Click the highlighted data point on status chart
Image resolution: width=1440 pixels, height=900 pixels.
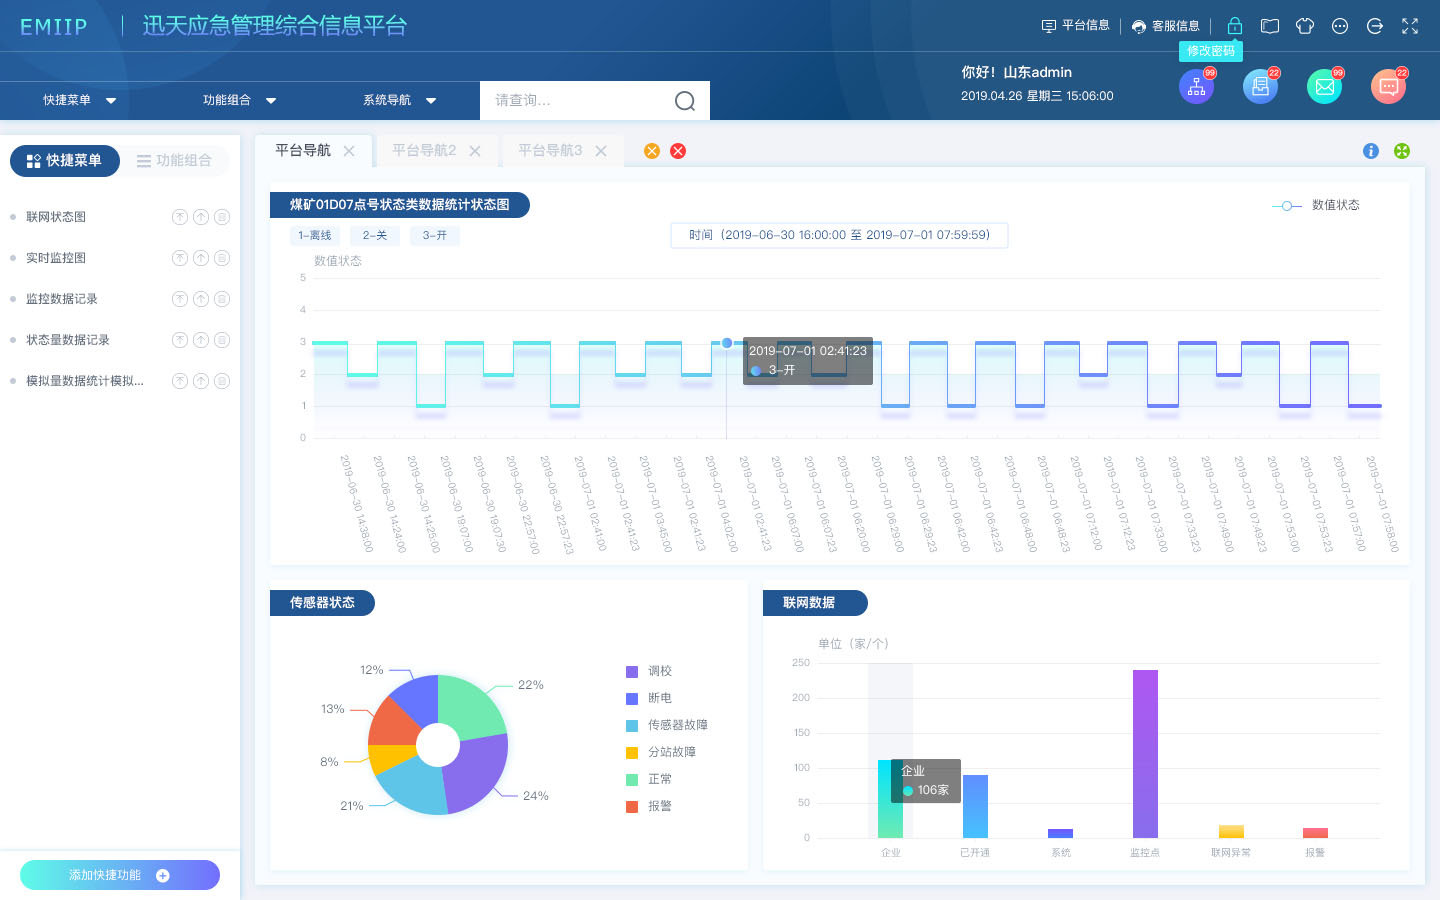coord(727,343)
